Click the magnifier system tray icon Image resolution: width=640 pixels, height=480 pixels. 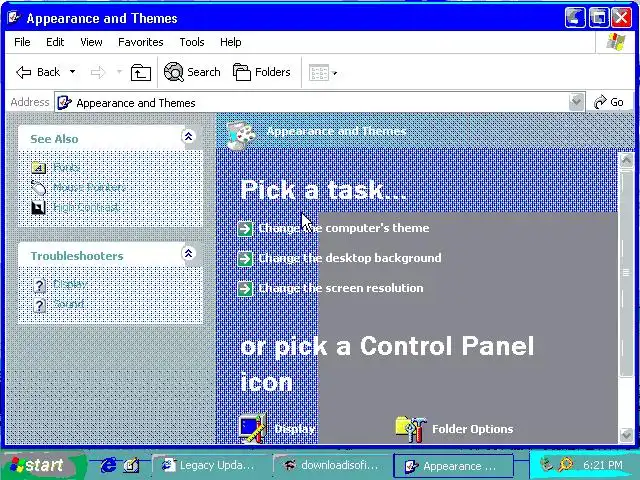pos(565,464)
